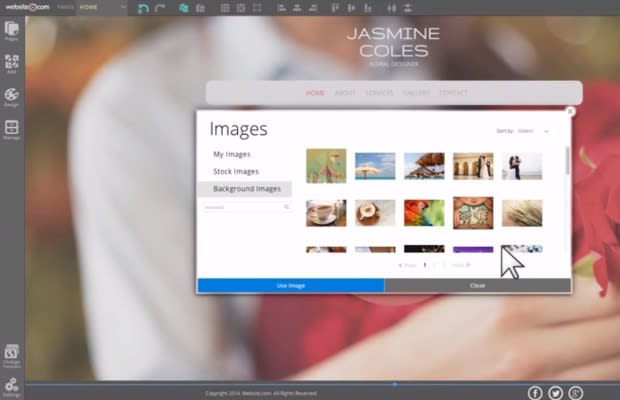Click the keyword search field

pos(247,207)
